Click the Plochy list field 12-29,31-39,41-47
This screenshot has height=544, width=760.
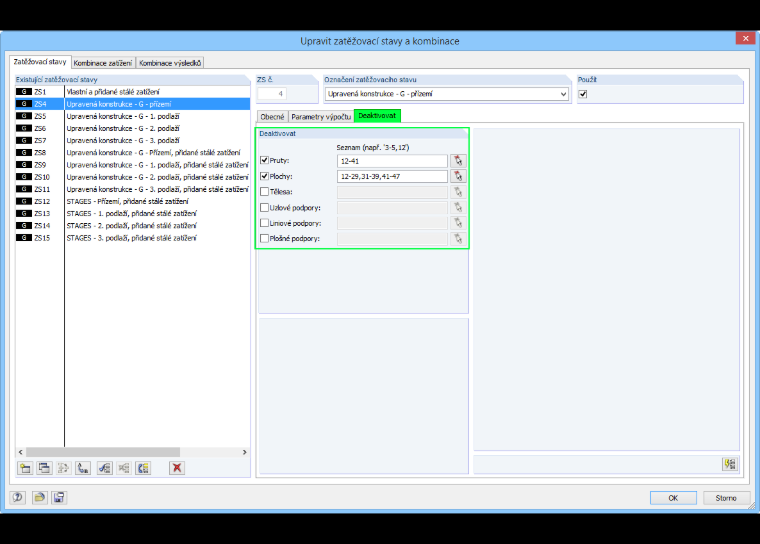[392, 176]
